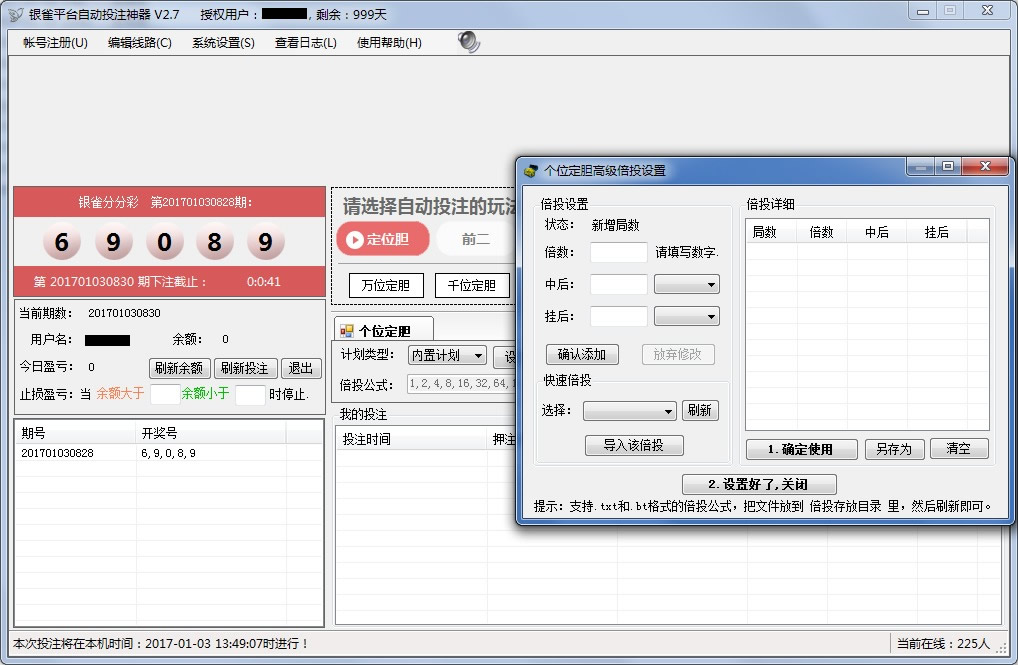The width and height of the screenshot is (1018, 665).
Task: Click the play icon on 定位胆 button
Action: (353, 239)
